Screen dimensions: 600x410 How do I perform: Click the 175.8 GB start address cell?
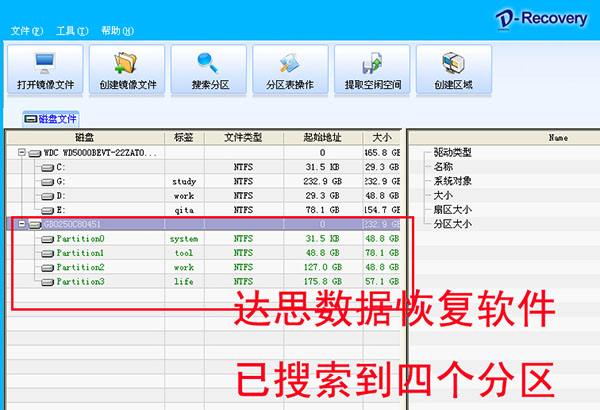pos(323,282)
